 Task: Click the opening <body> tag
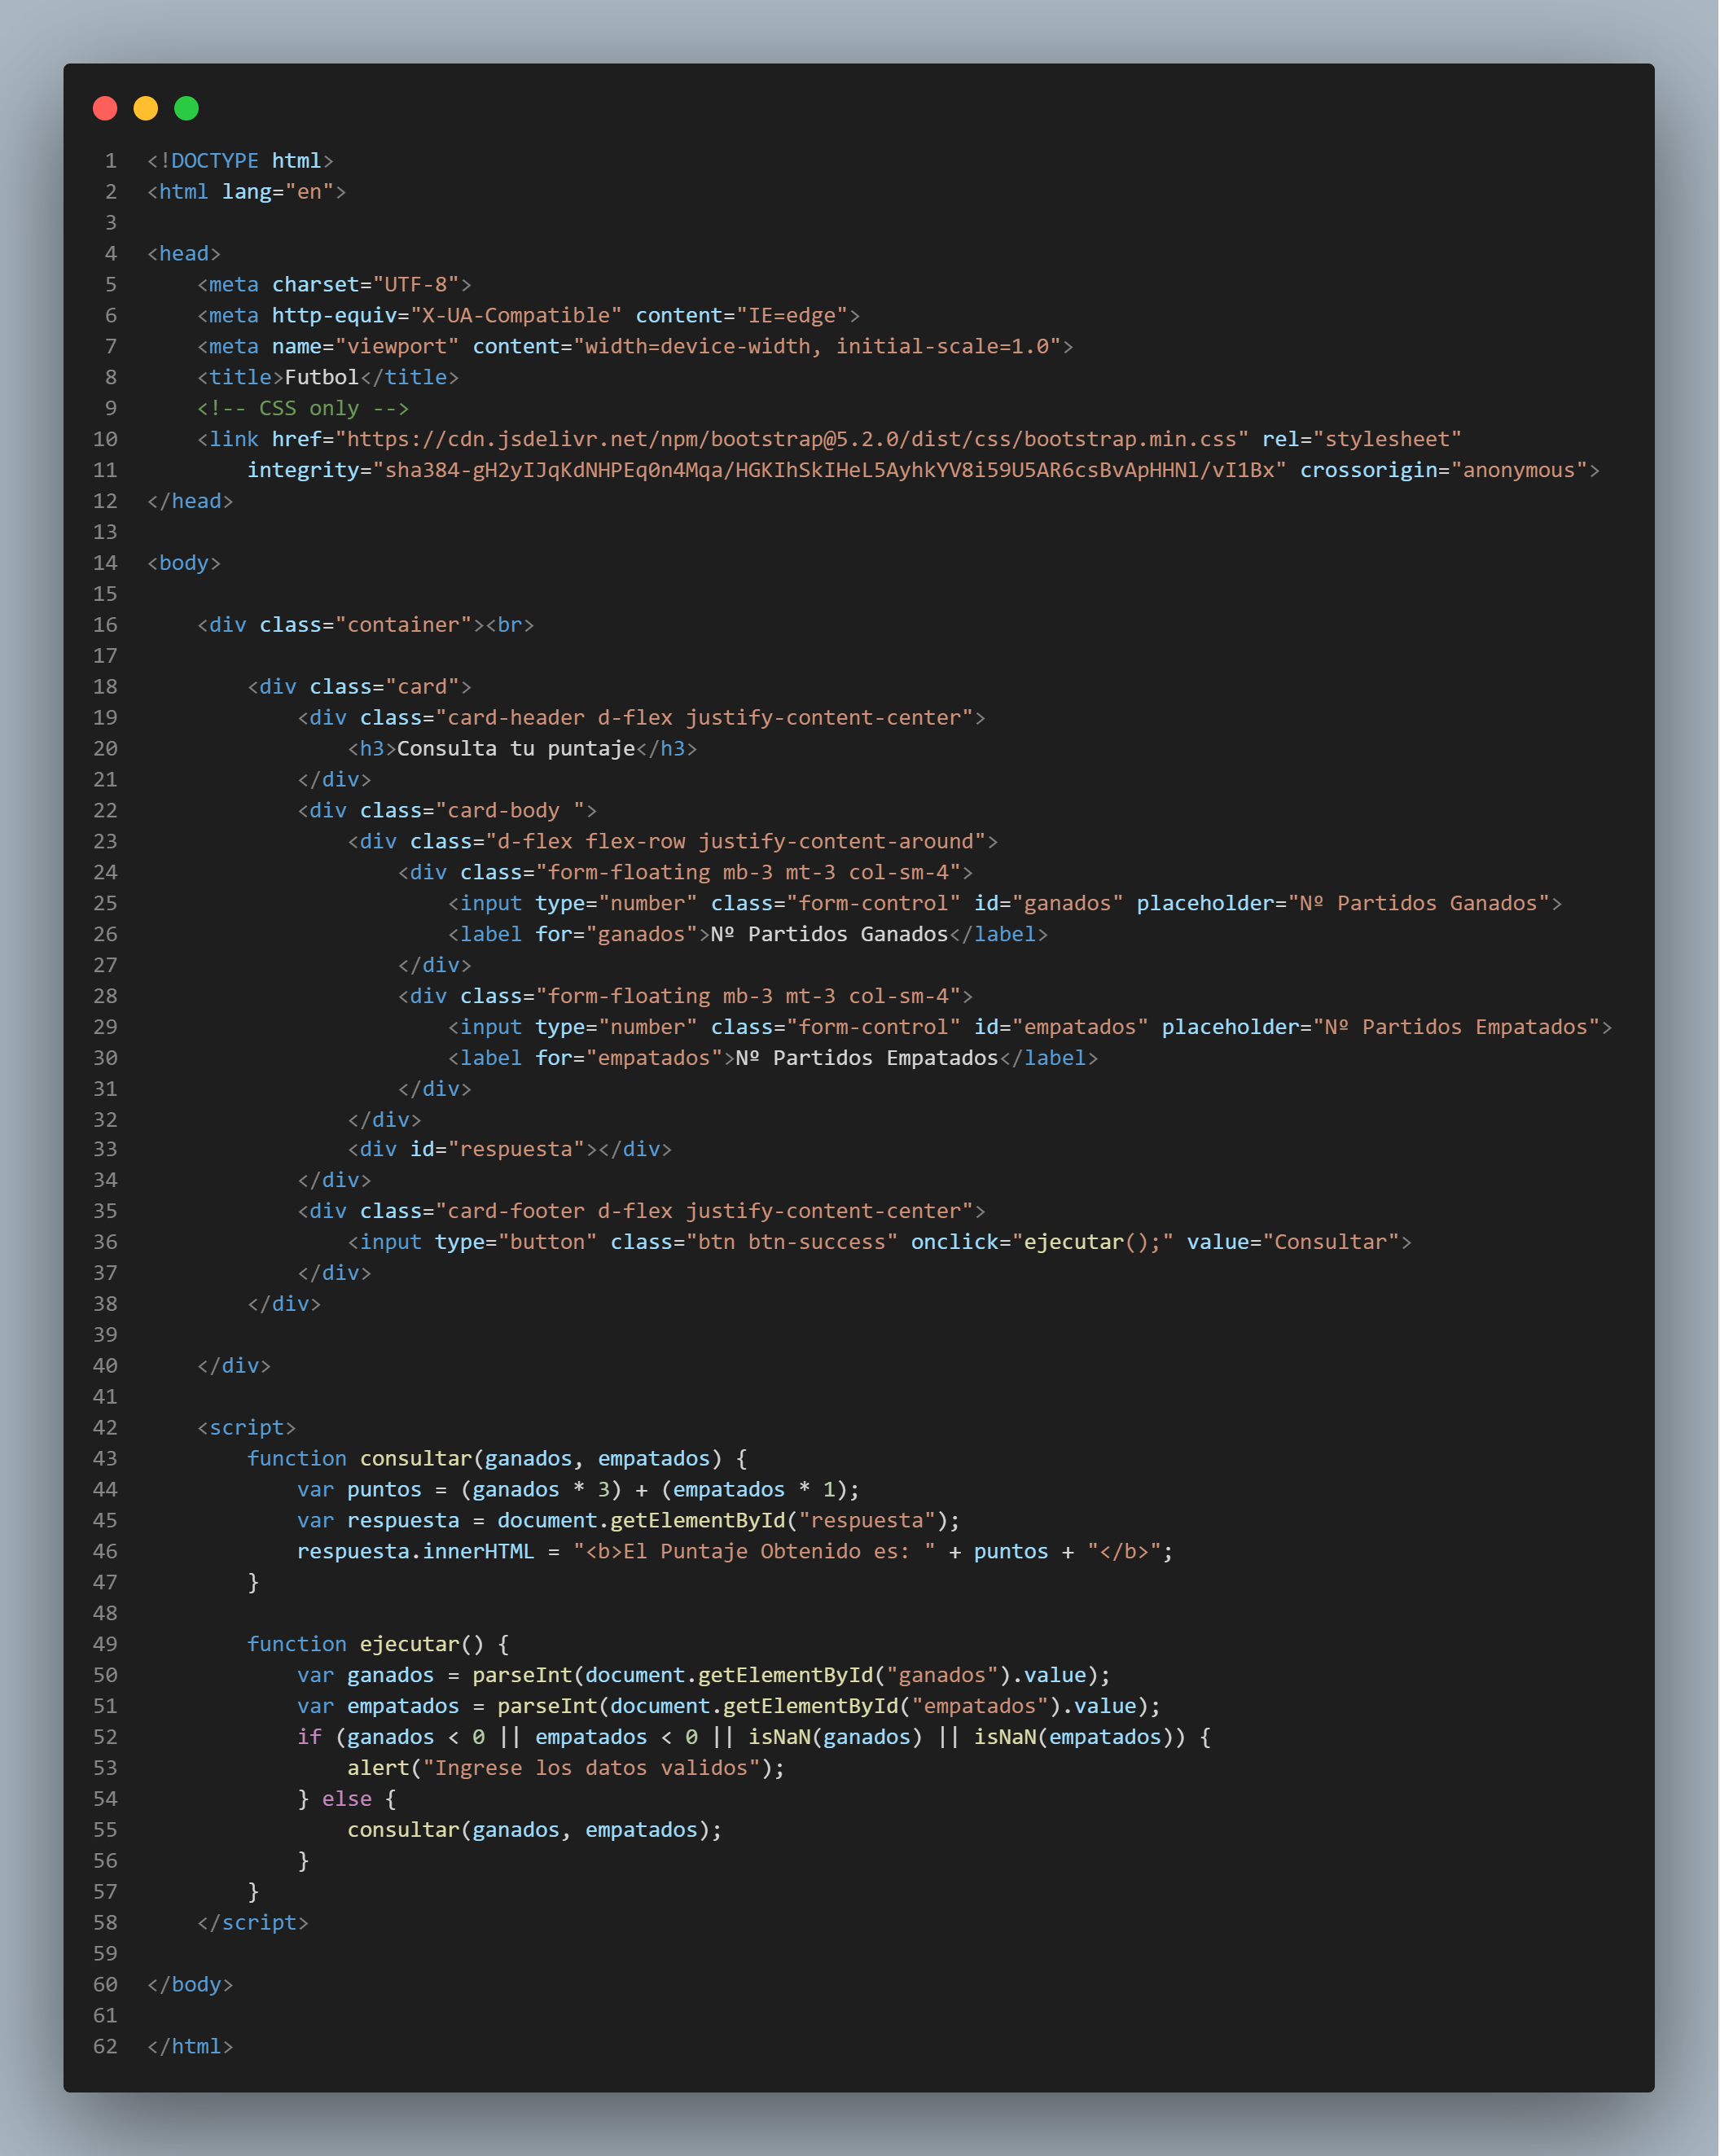[184, 564]
